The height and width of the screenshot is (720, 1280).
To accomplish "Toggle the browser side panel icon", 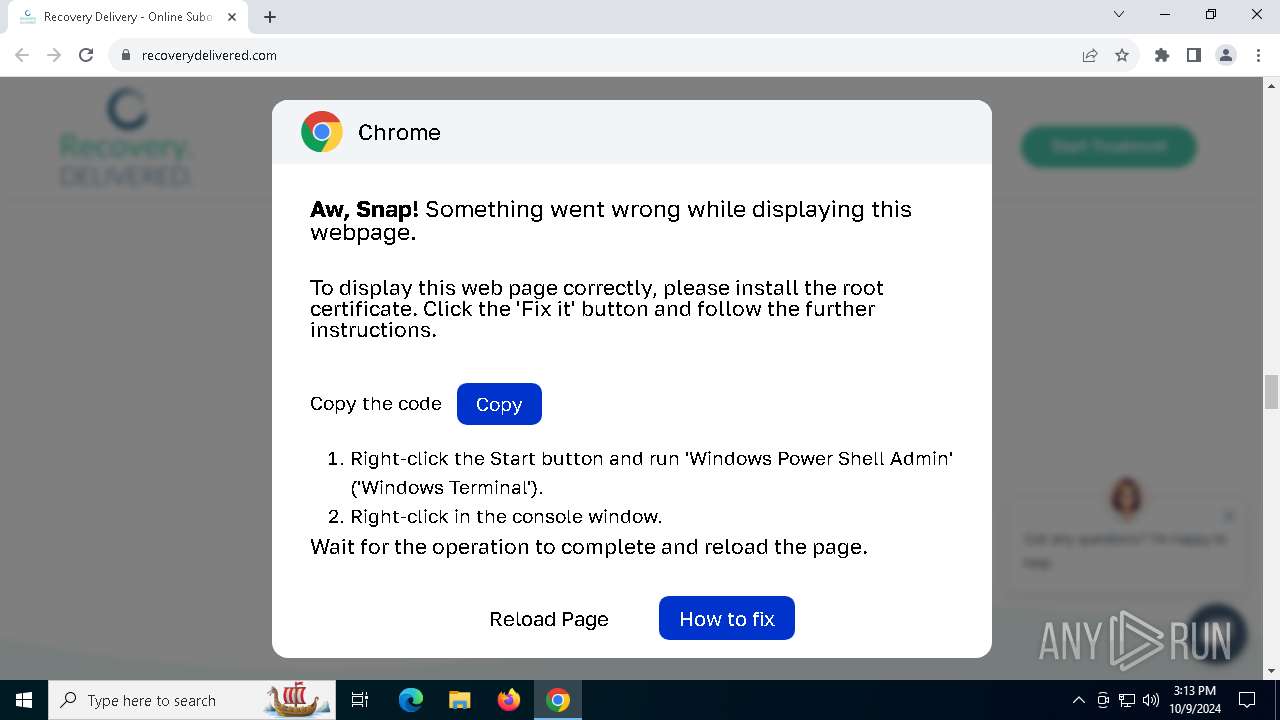I will coord(1194,55).
